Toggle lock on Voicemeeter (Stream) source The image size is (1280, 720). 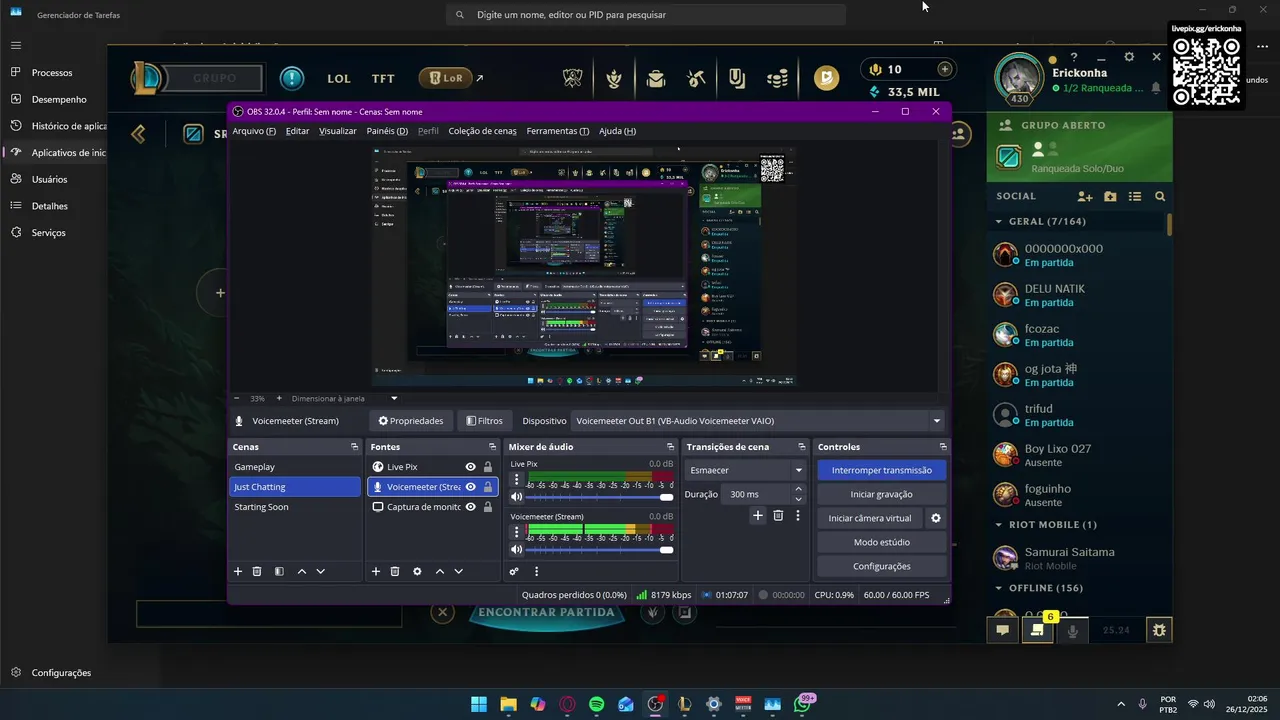[x=488, y=487]
